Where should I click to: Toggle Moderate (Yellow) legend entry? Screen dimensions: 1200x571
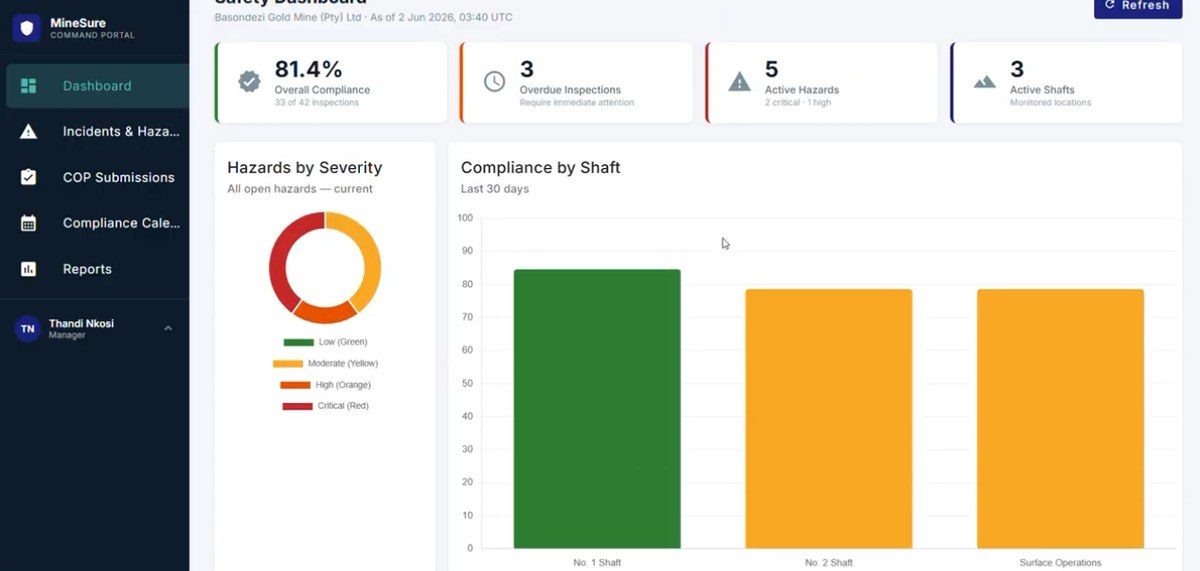click(325, 363)
